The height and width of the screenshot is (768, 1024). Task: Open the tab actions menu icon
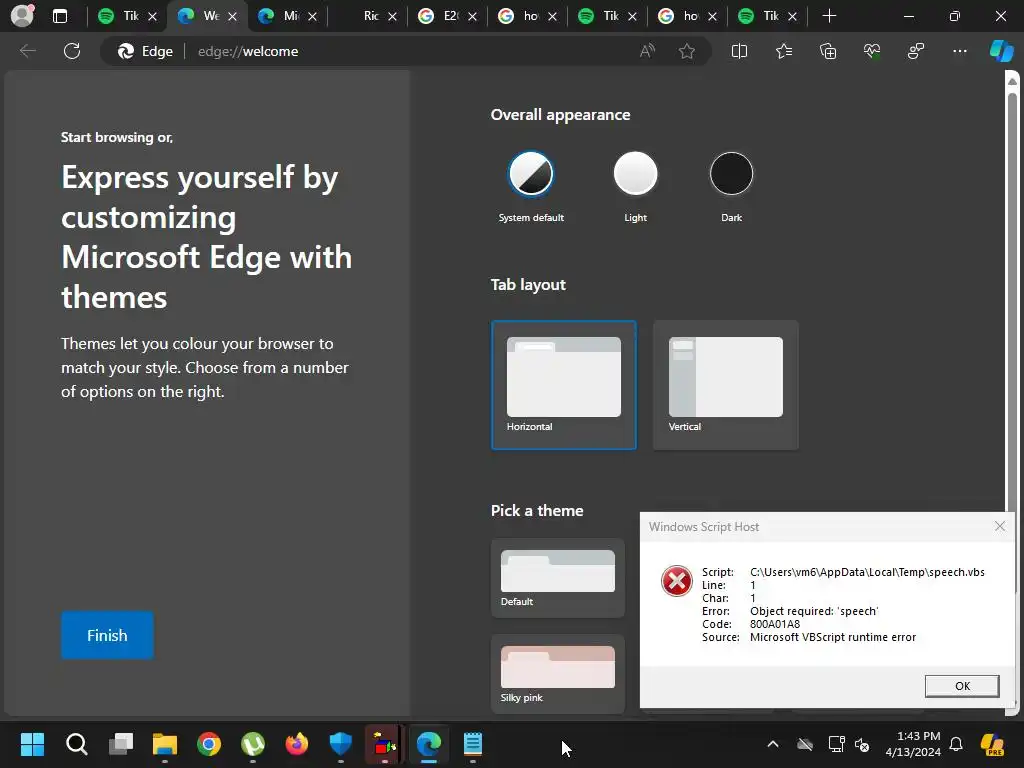60,16
